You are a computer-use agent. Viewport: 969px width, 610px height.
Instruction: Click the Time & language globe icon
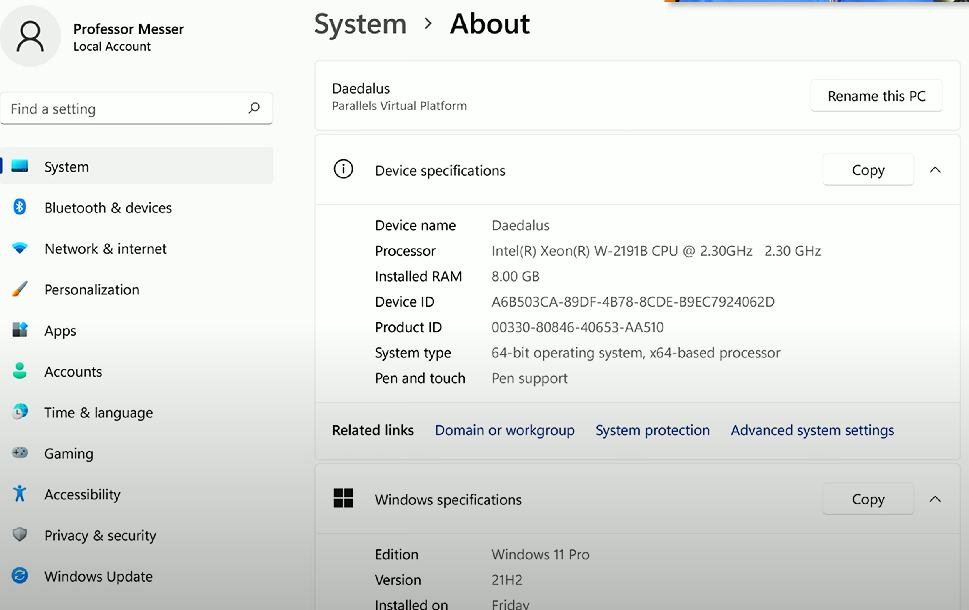tap(20, 412)
